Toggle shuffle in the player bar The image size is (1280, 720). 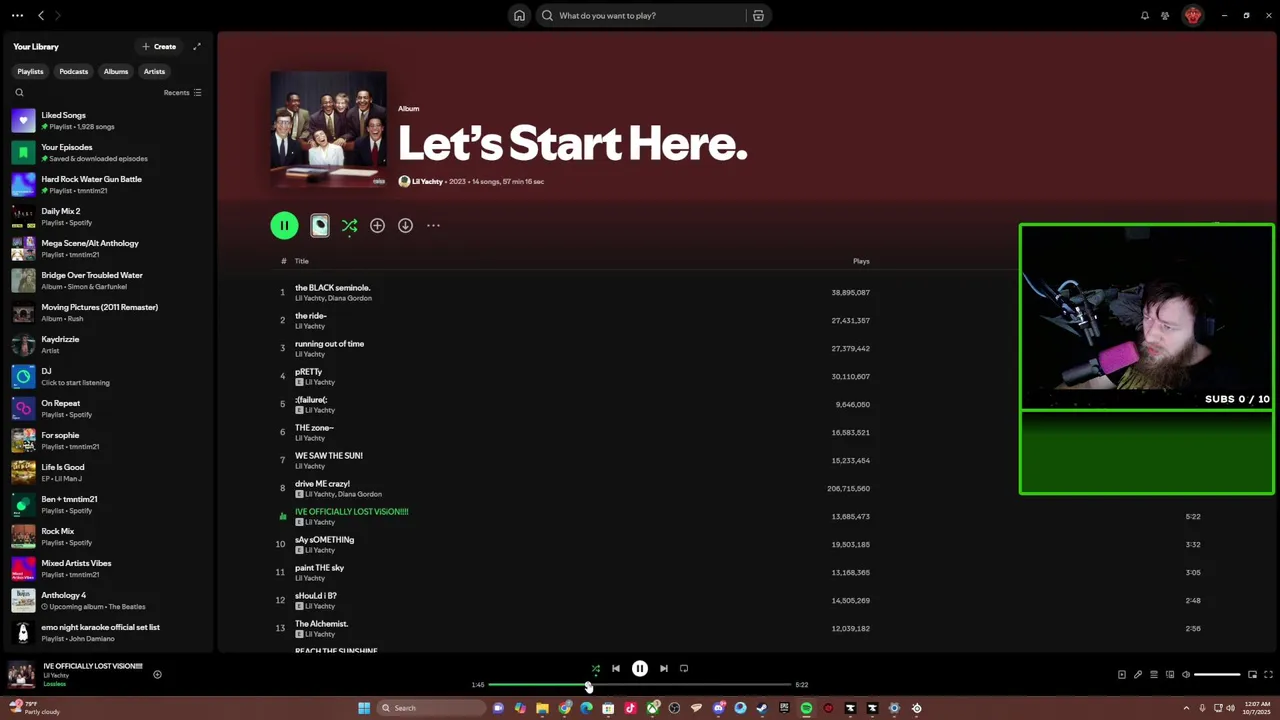click(595, 668)
